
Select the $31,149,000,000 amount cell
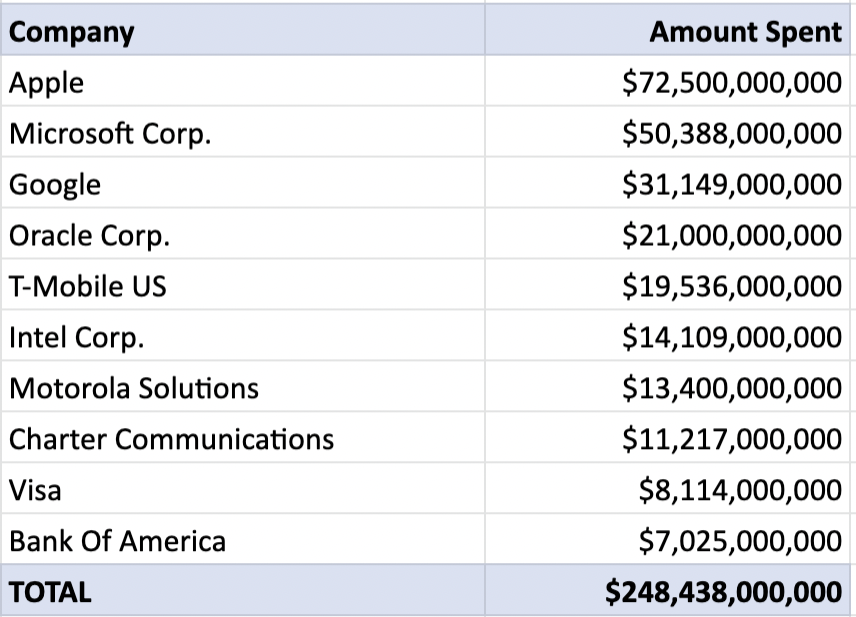732,185
